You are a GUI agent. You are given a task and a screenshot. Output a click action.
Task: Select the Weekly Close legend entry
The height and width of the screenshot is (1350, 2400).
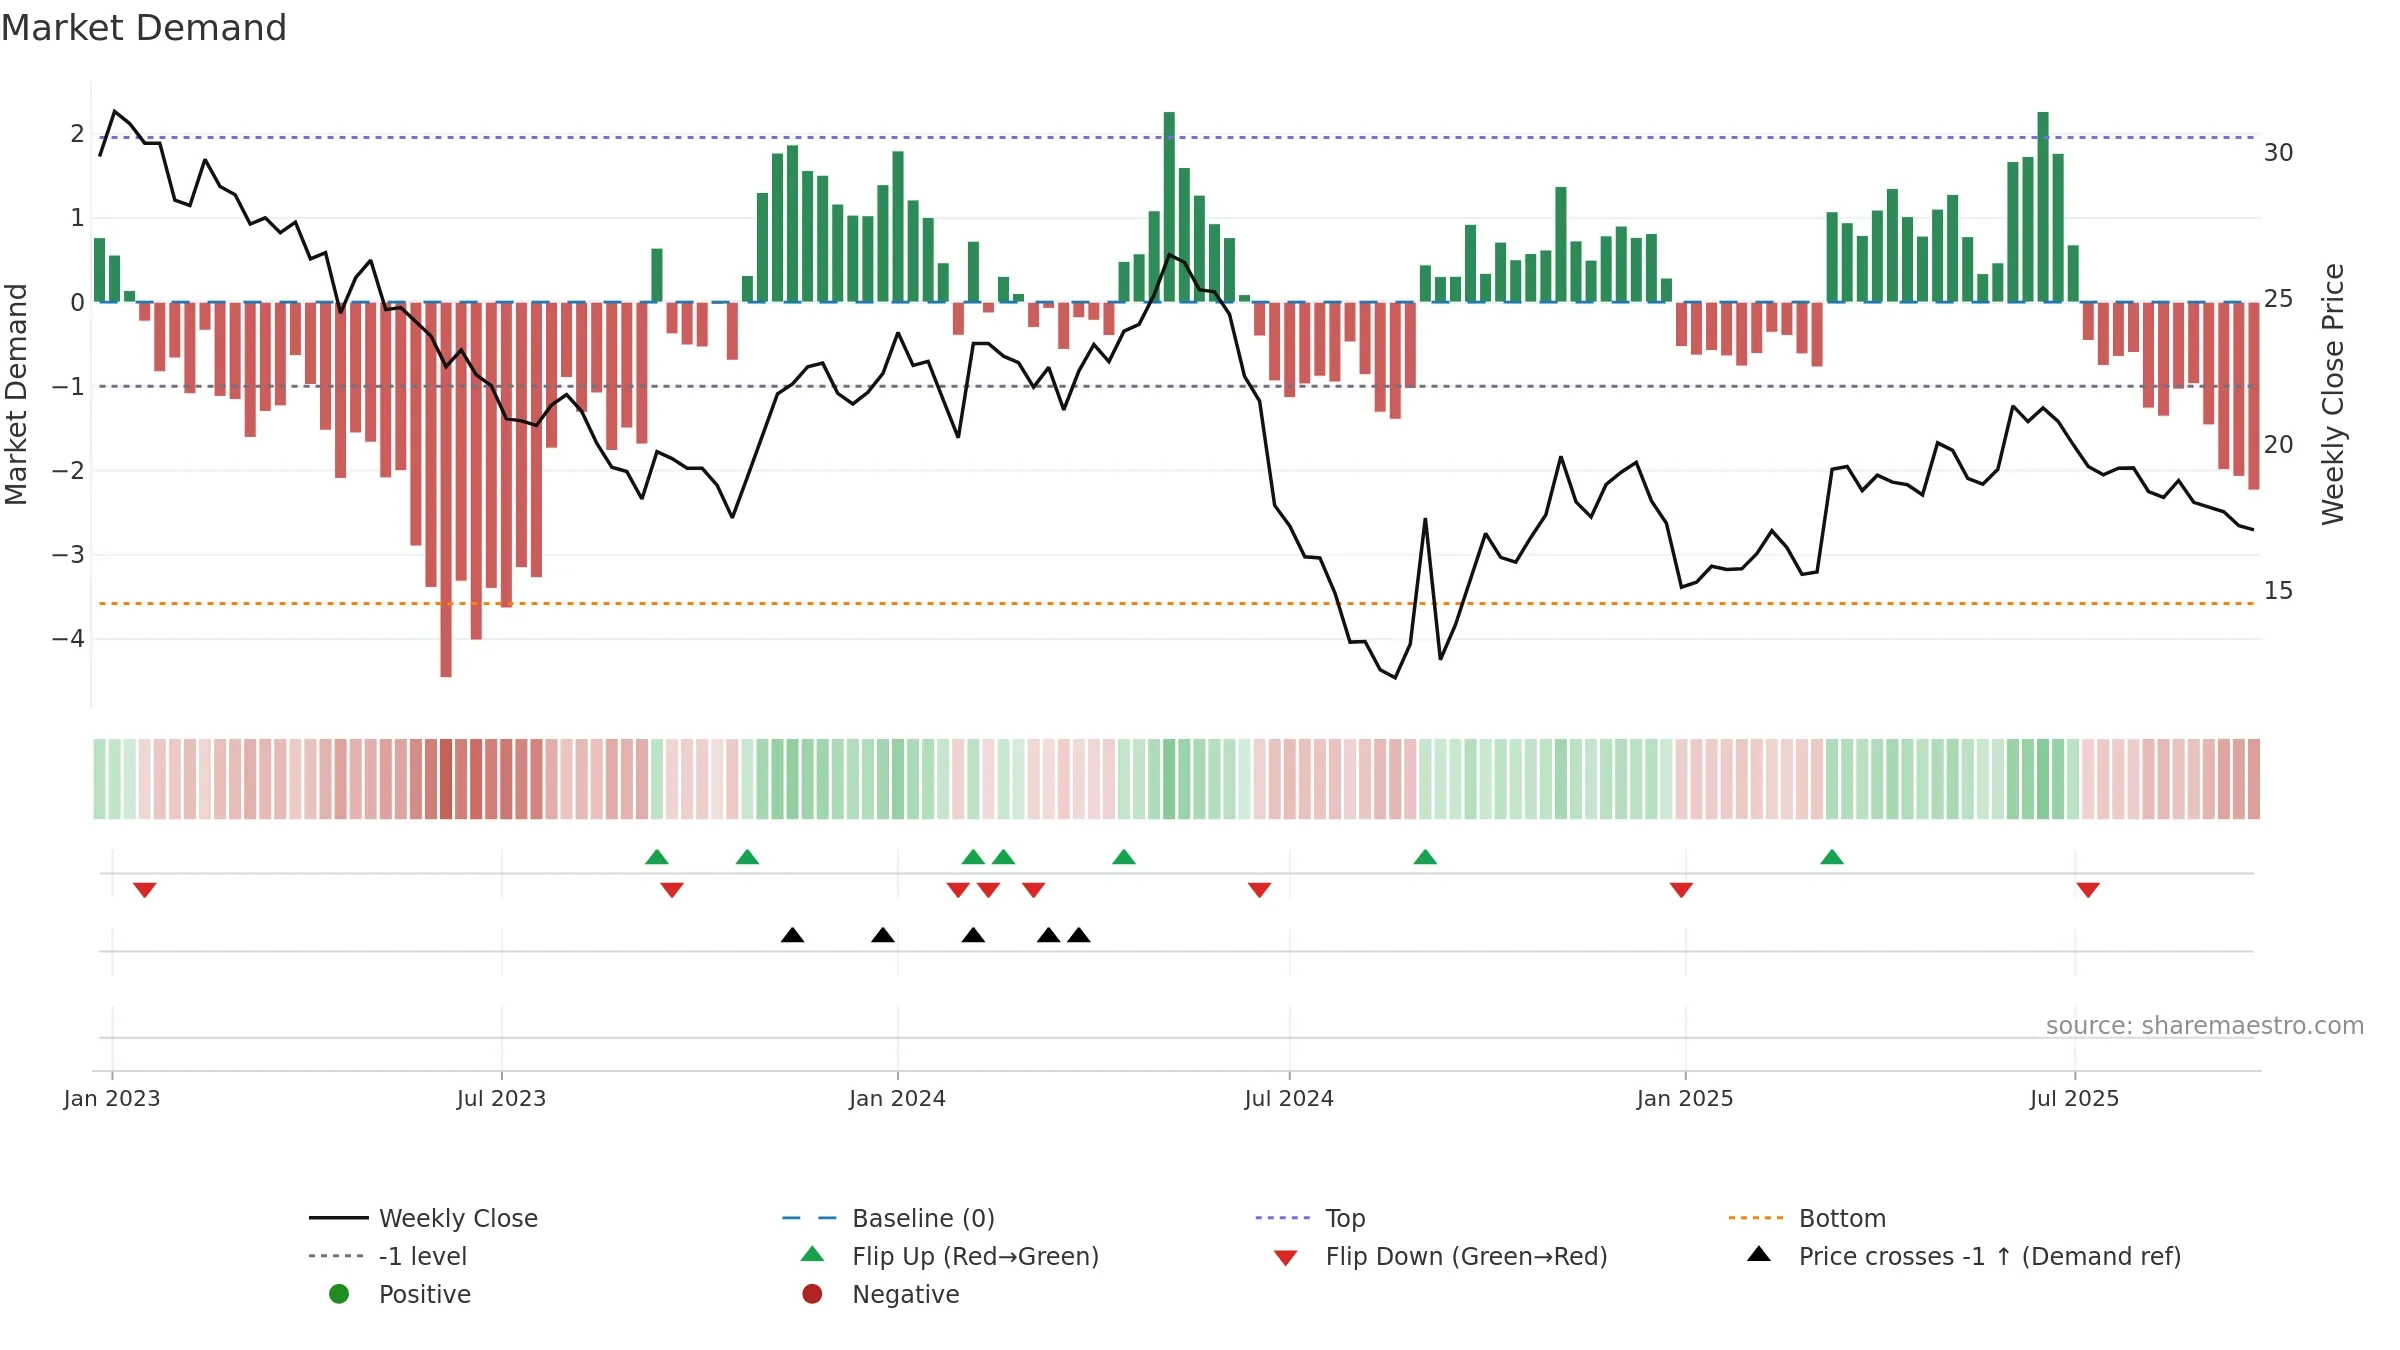[x=424, y=1218]
